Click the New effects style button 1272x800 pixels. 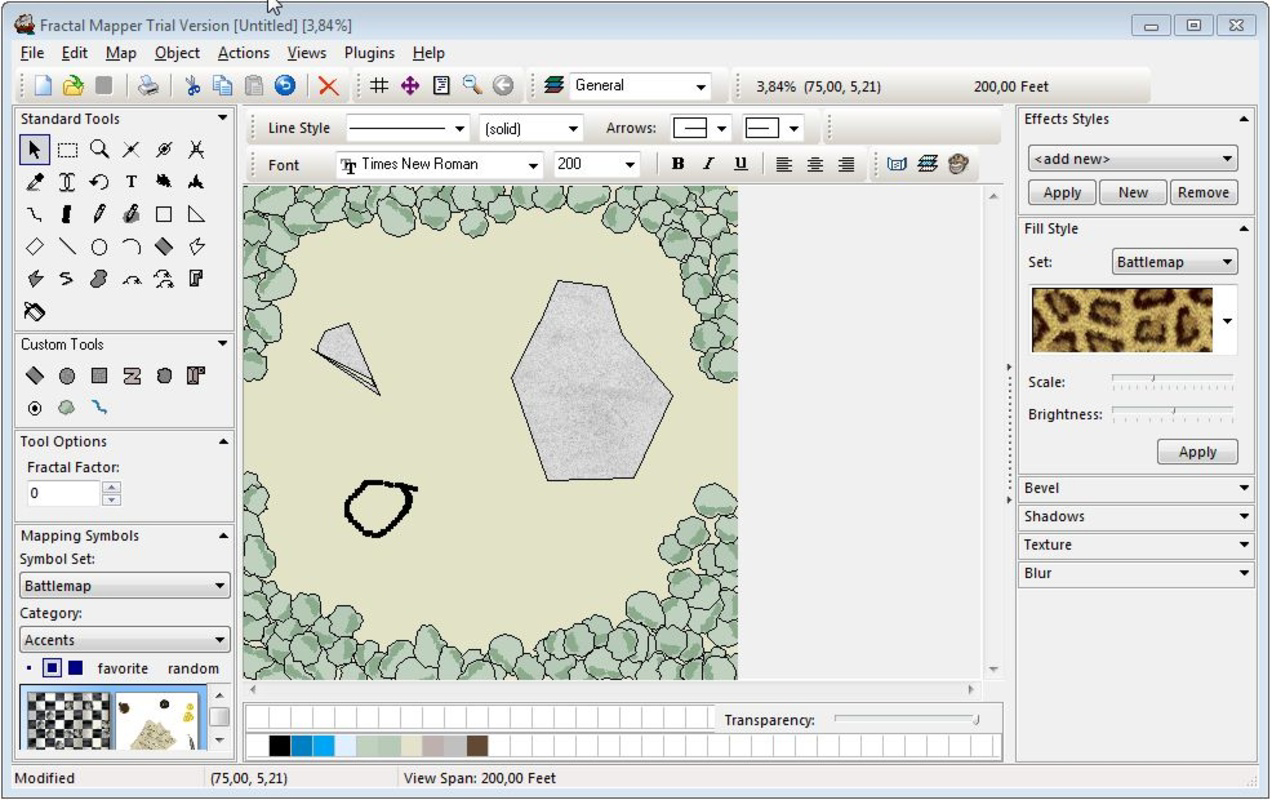1132,193
